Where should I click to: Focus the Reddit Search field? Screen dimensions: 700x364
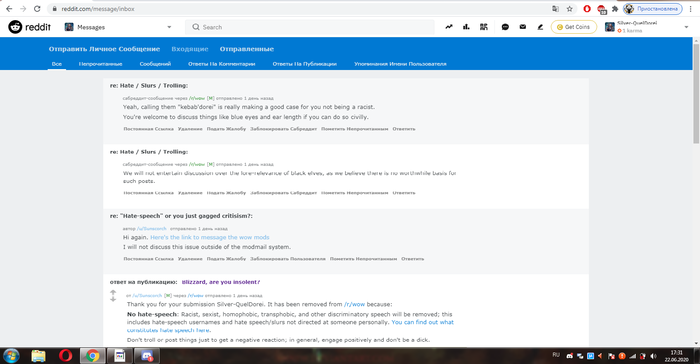[x=310, y=27]
